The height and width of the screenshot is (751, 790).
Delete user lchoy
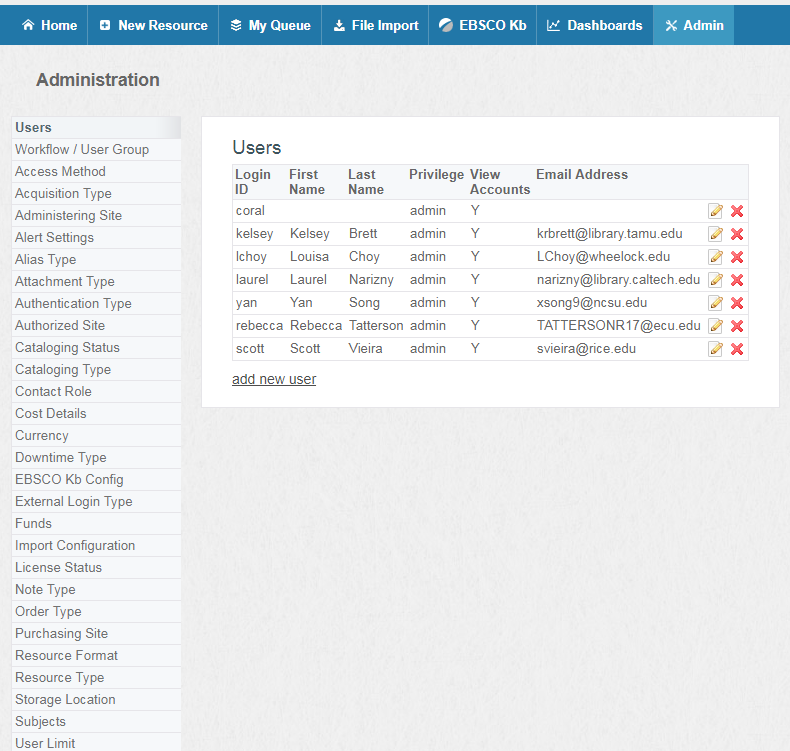click(737, 257)
